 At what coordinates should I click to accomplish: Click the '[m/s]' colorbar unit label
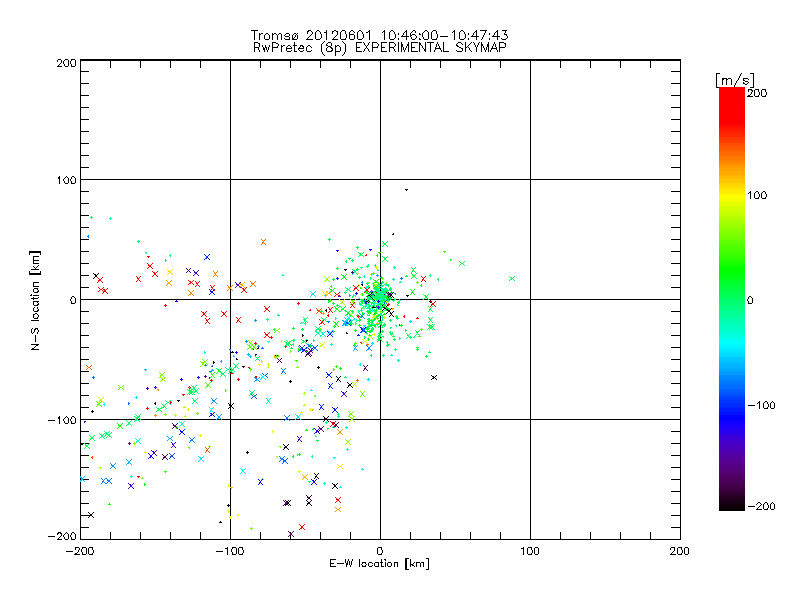[735, 80]
